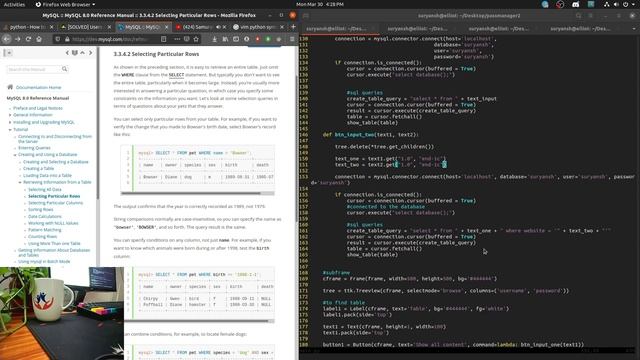
Task: Open the Entering Queries page
Action: (34, 148)
